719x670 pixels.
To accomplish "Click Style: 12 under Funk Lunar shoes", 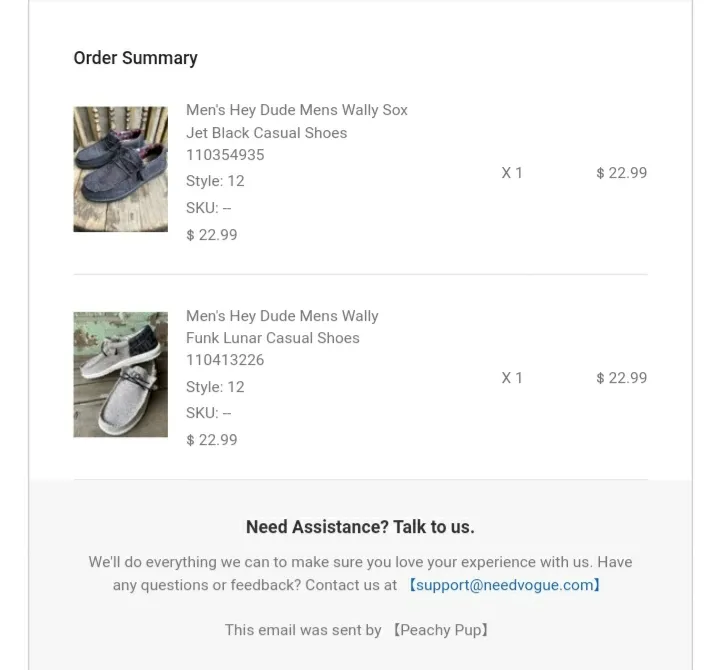I will (215, 387).
